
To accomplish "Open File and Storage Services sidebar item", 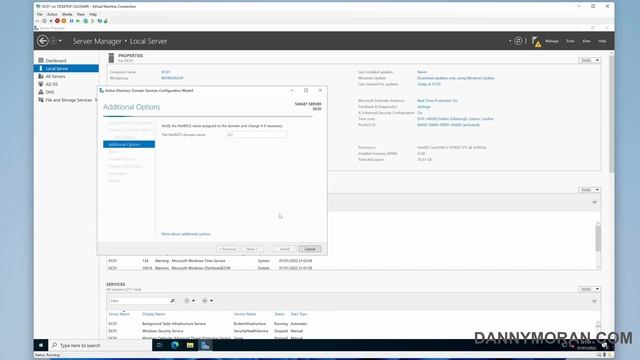I will pyautogui.click(x=66, y=100).
